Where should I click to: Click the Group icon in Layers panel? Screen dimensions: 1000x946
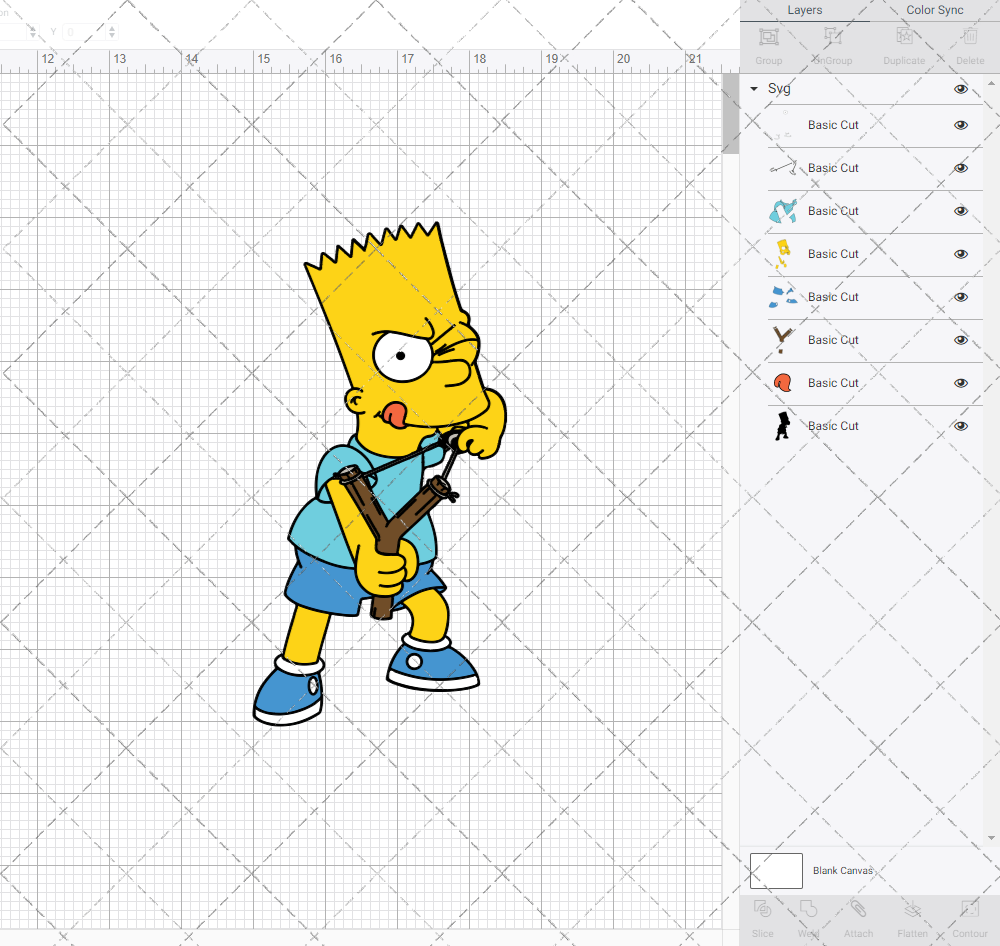tap(768, 42)
